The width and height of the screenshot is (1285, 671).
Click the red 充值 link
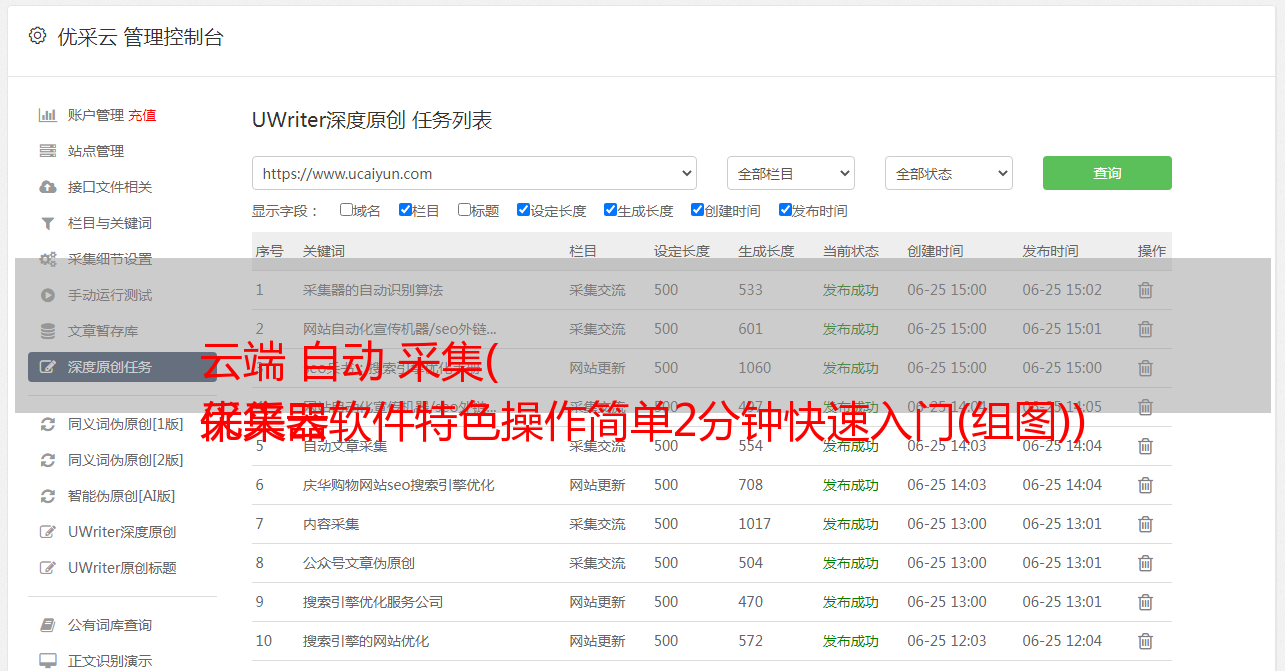coord(142,115)
